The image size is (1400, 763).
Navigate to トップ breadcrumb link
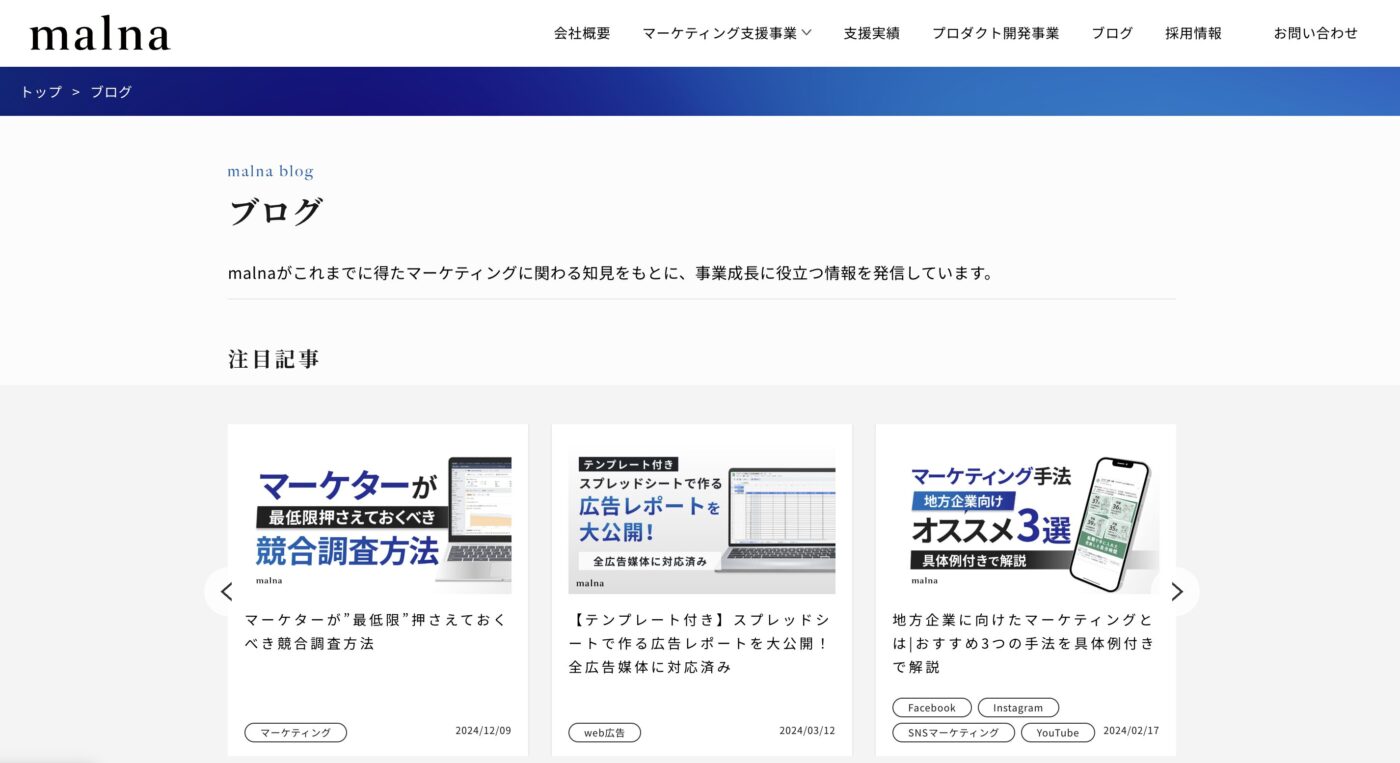click(41, 92)
